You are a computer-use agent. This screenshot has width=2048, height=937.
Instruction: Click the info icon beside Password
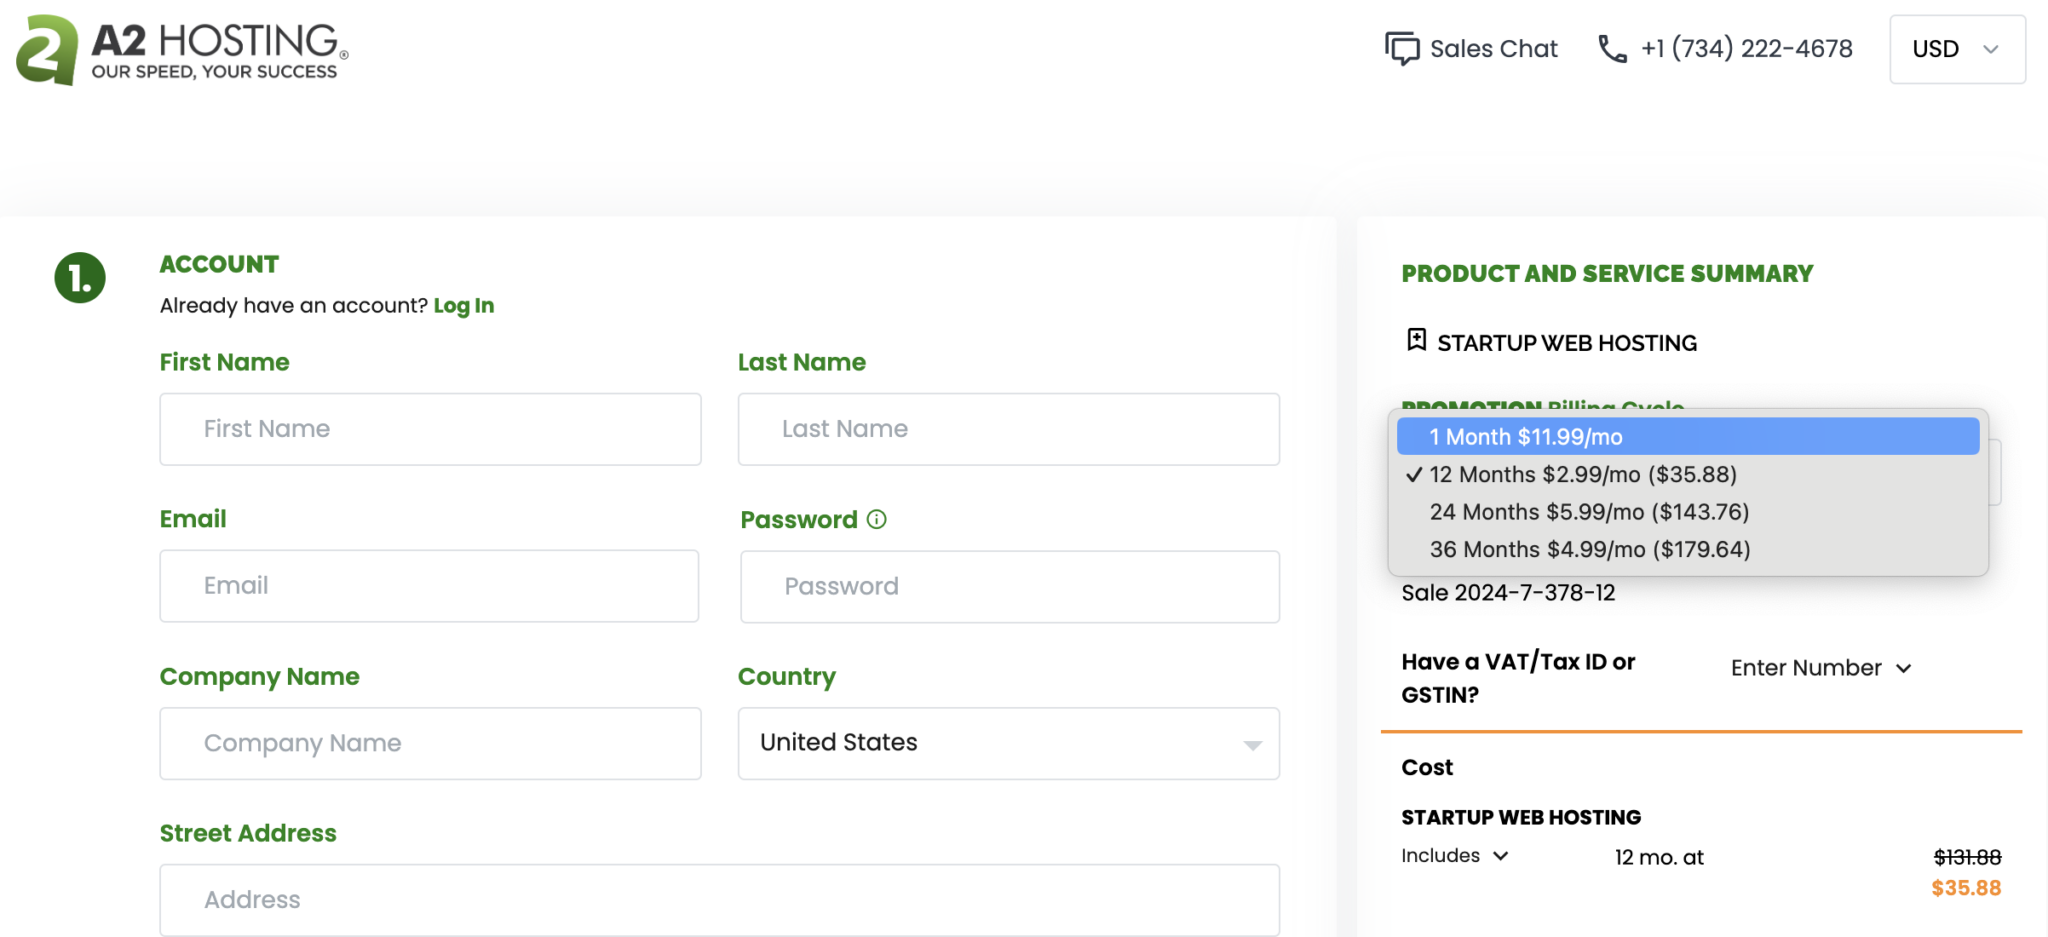tap(877, 519)
